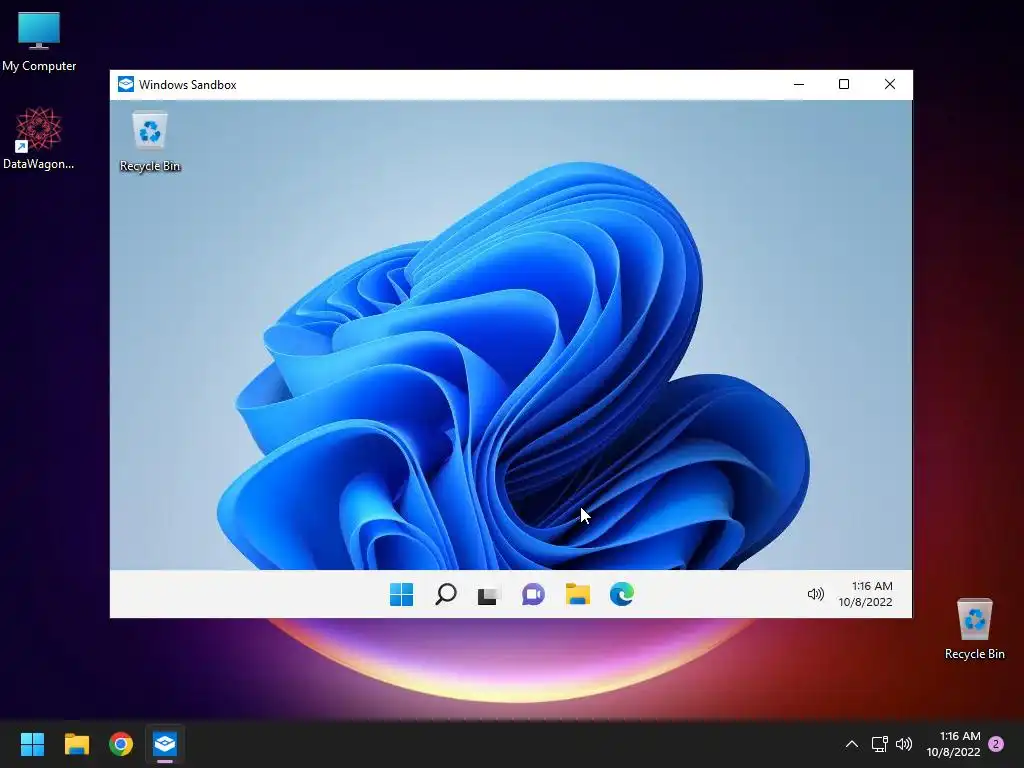Maximize the Windows Sandbox window
The height and width of the screenshot is (768, 1024).
coord(844,84)
